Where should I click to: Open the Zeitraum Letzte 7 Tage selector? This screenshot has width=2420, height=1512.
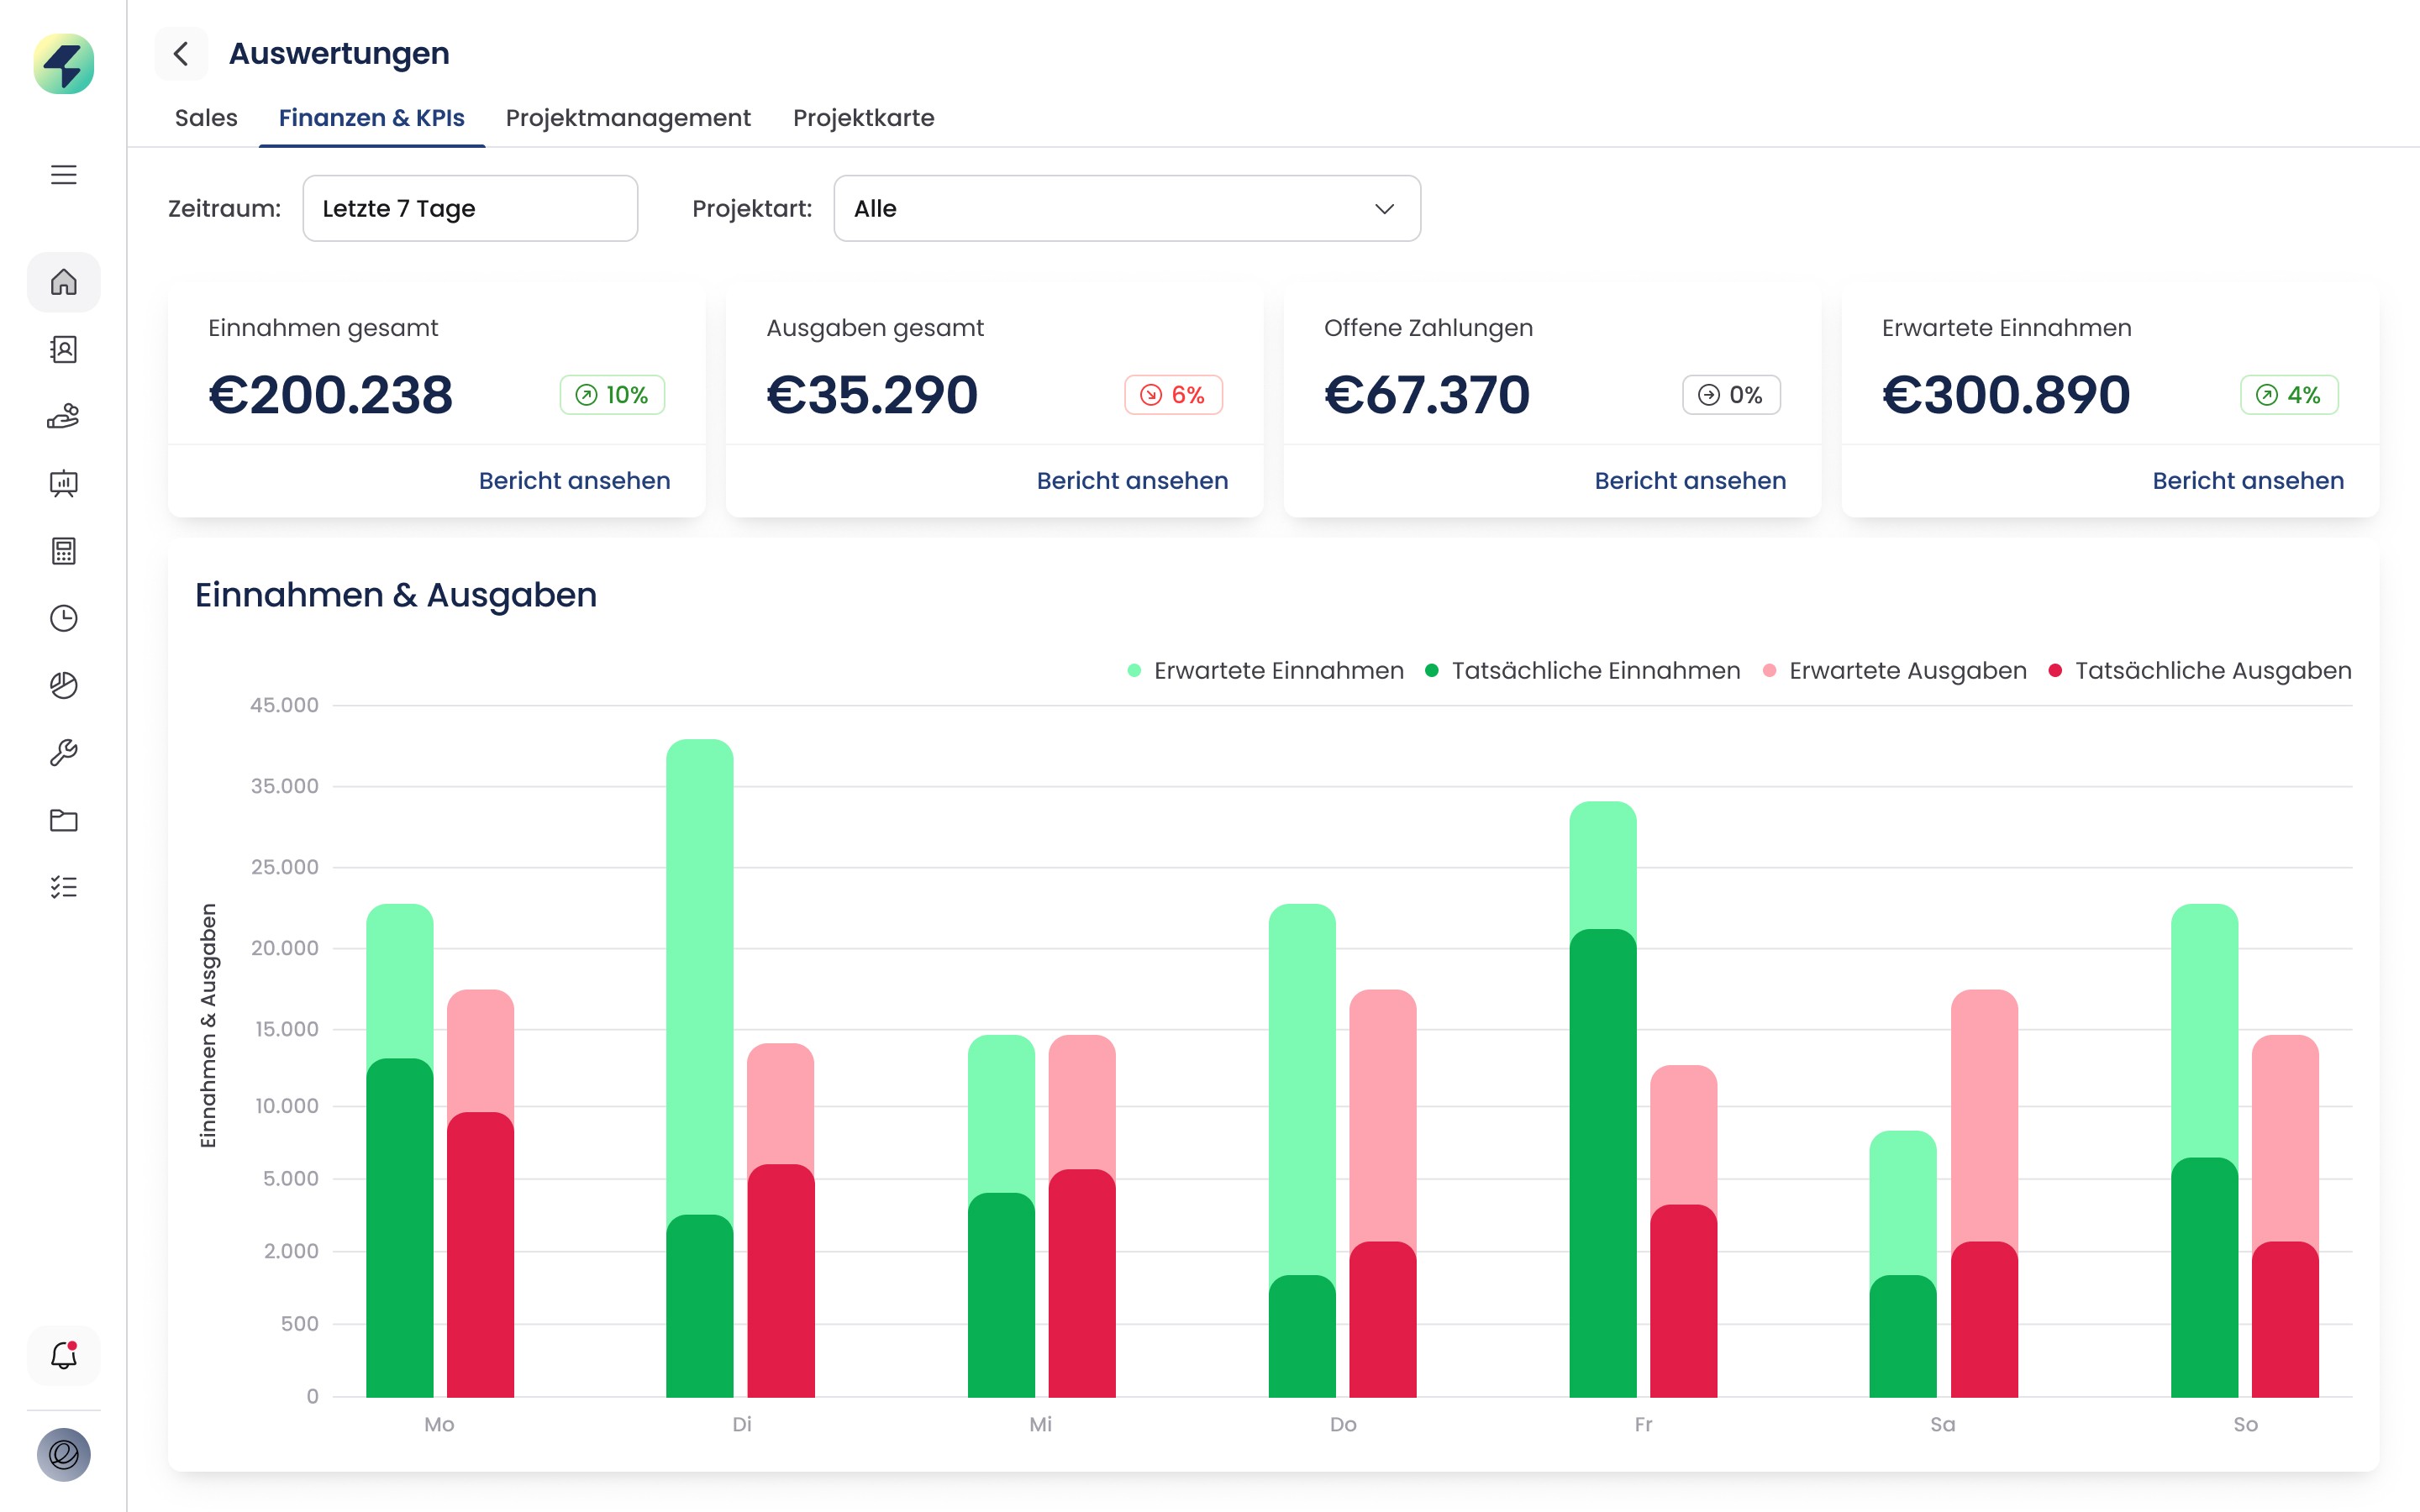click(470, 208)
